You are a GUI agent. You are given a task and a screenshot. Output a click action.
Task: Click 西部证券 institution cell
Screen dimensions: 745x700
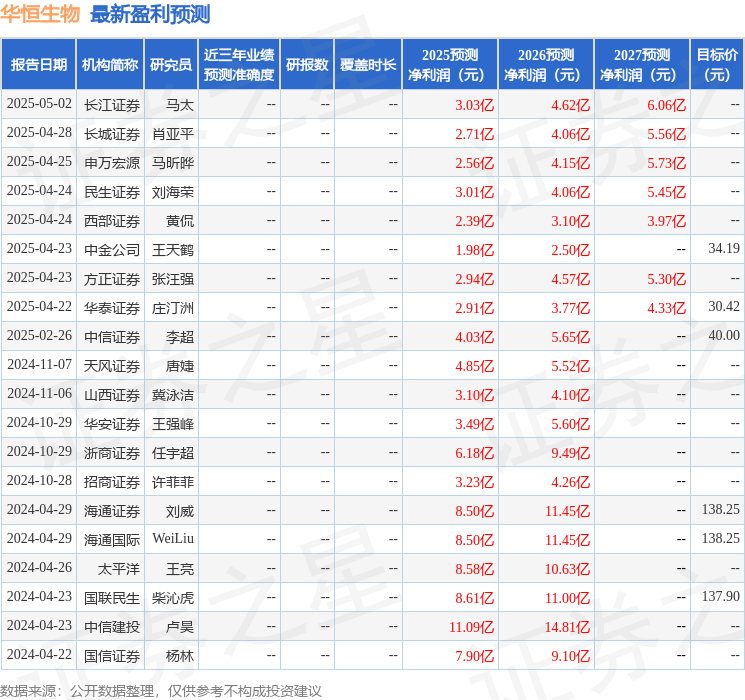point(112,221)
